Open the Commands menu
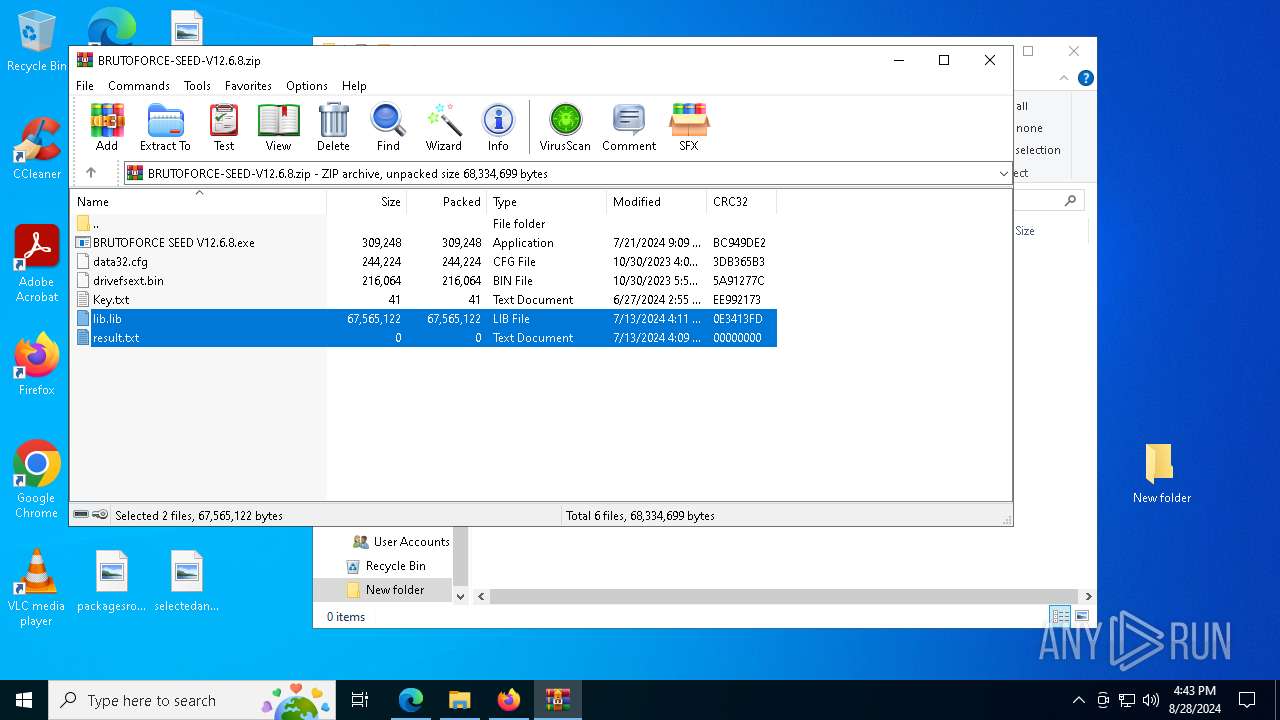This screenshot has height=720, width=1280. pos(139,86)
